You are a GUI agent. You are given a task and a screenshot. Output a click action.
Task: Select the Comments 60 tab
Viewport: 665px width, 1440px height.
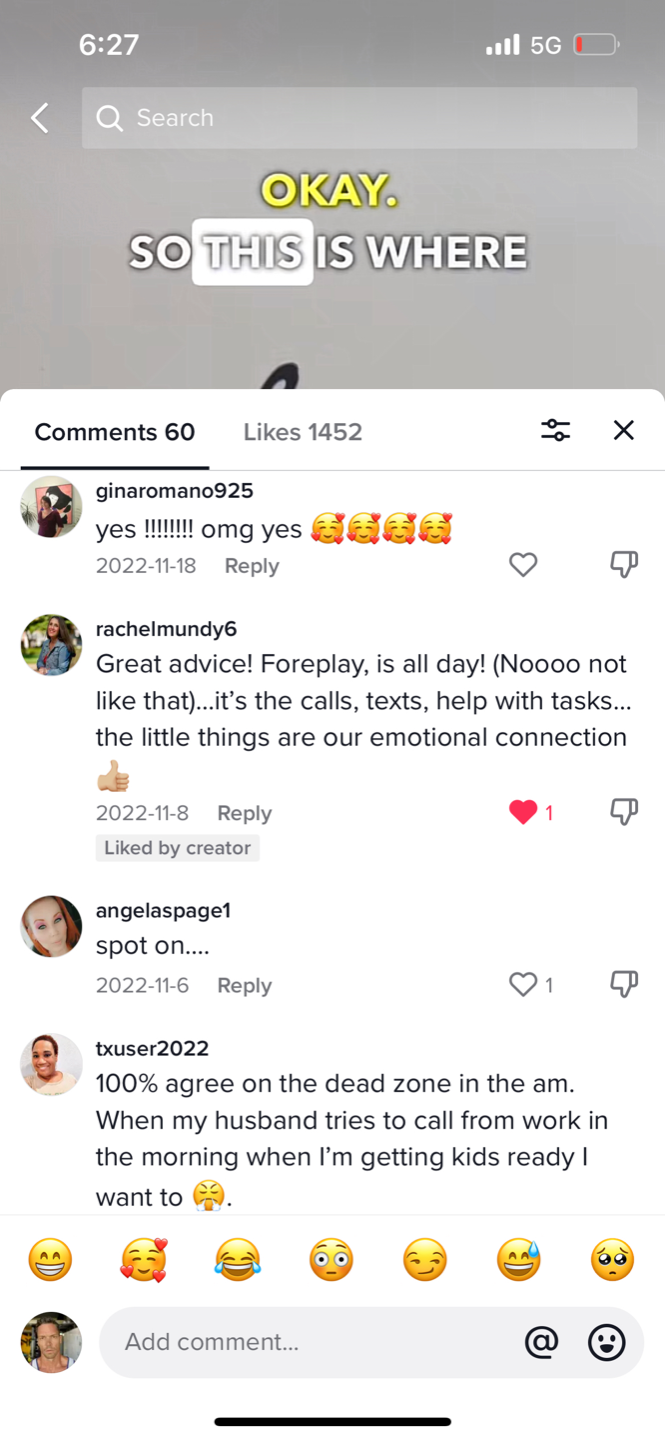(115, 432)
